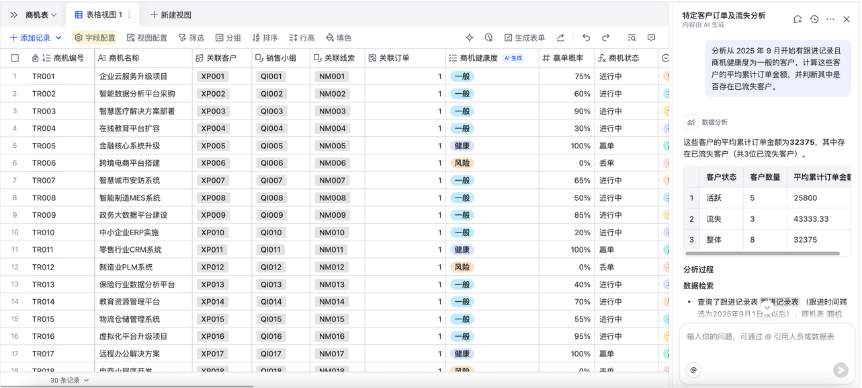Select the 90% win rate cell of TR003
This screenshot has height=388, width=862.
[x=566, y=111]
